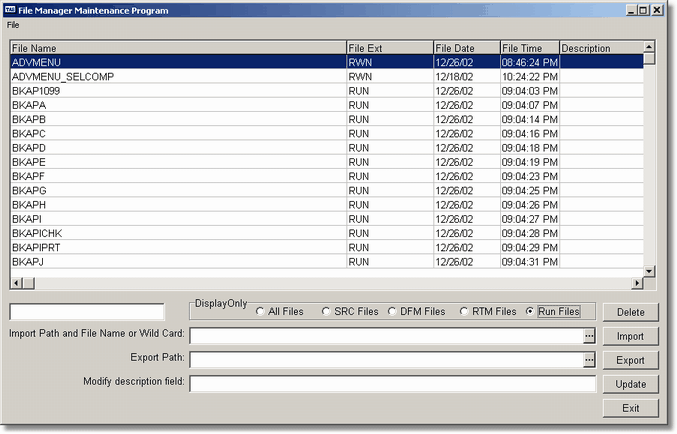Select the BKAPIPRT file row

pos(327,247)
